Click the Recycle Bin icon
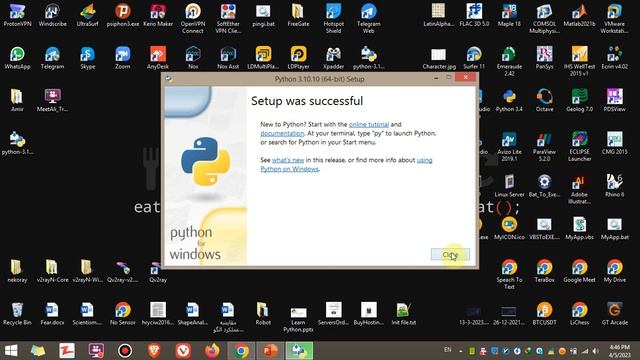The height and width of the screenshot is (360, 640). pyautogui.click(x=17, y=314)
